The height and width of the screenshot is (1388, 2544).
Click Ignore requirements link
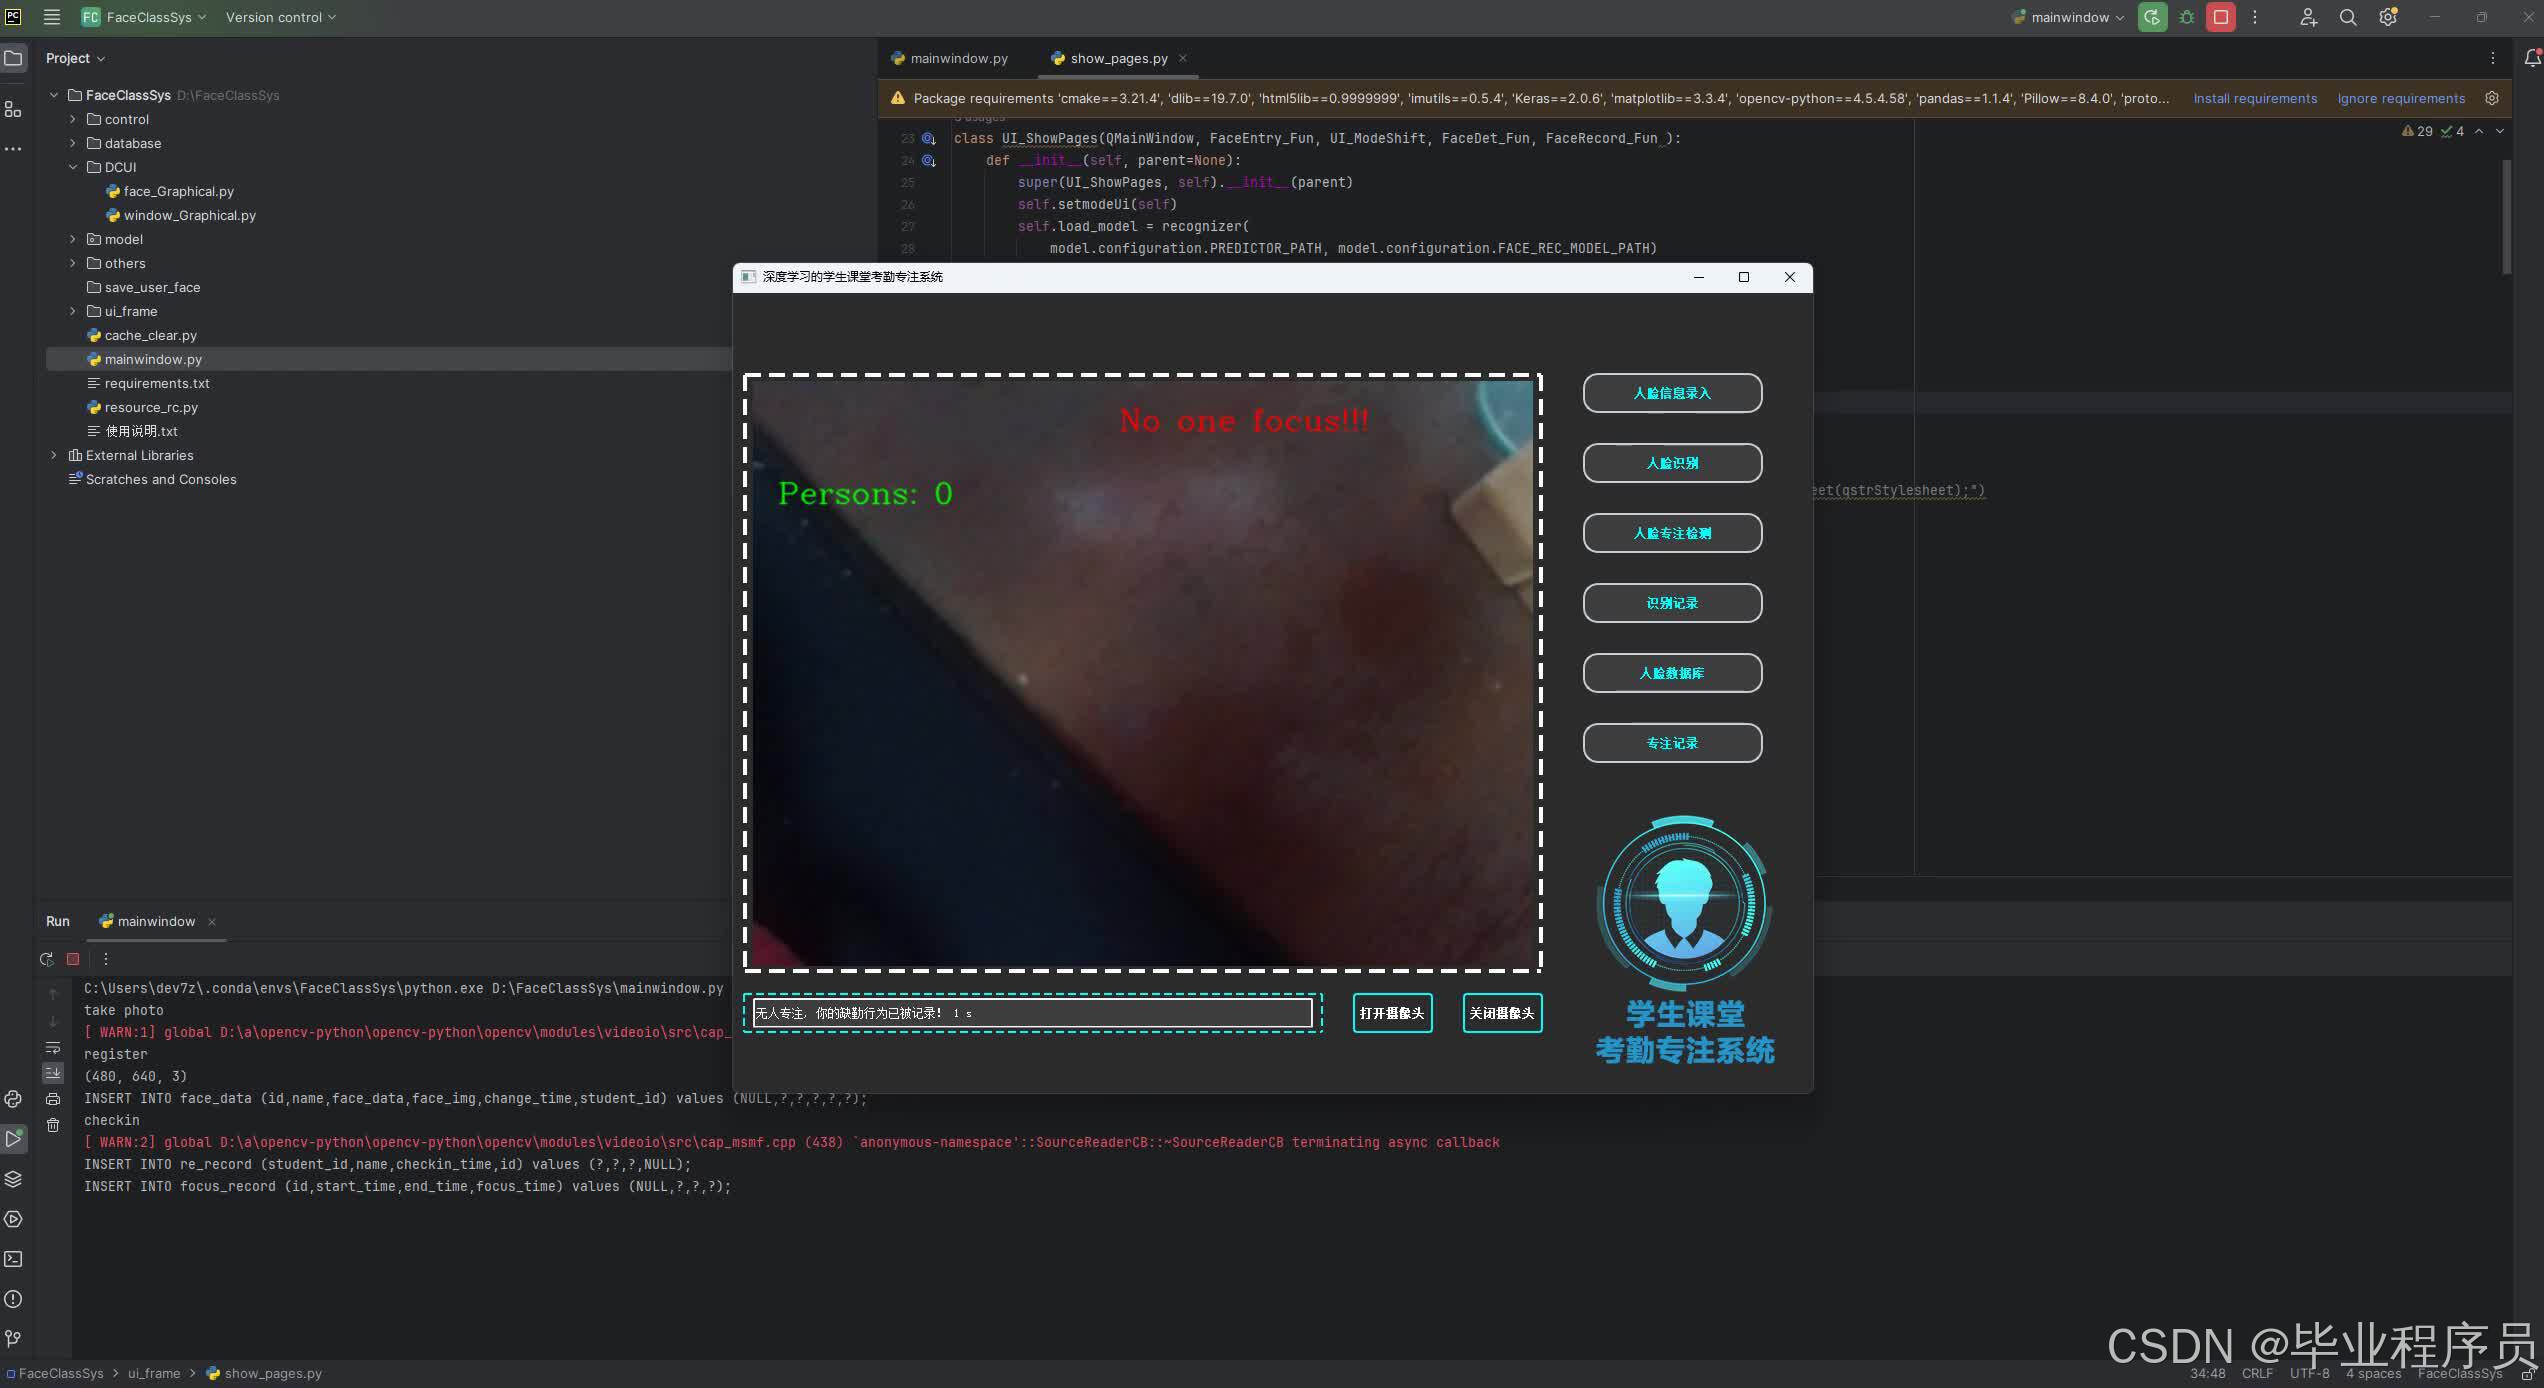click(2401, 98)
